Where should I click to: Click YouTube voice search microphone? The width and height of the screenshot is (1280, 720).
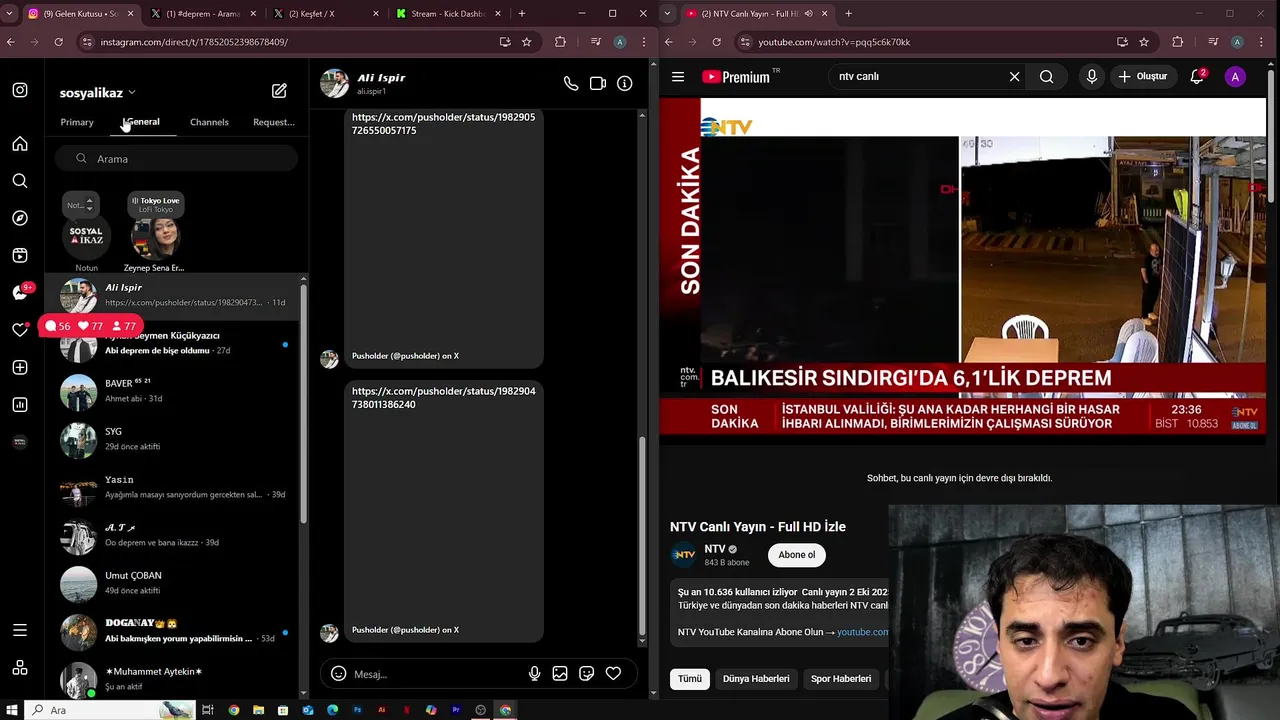[1092, 77]
